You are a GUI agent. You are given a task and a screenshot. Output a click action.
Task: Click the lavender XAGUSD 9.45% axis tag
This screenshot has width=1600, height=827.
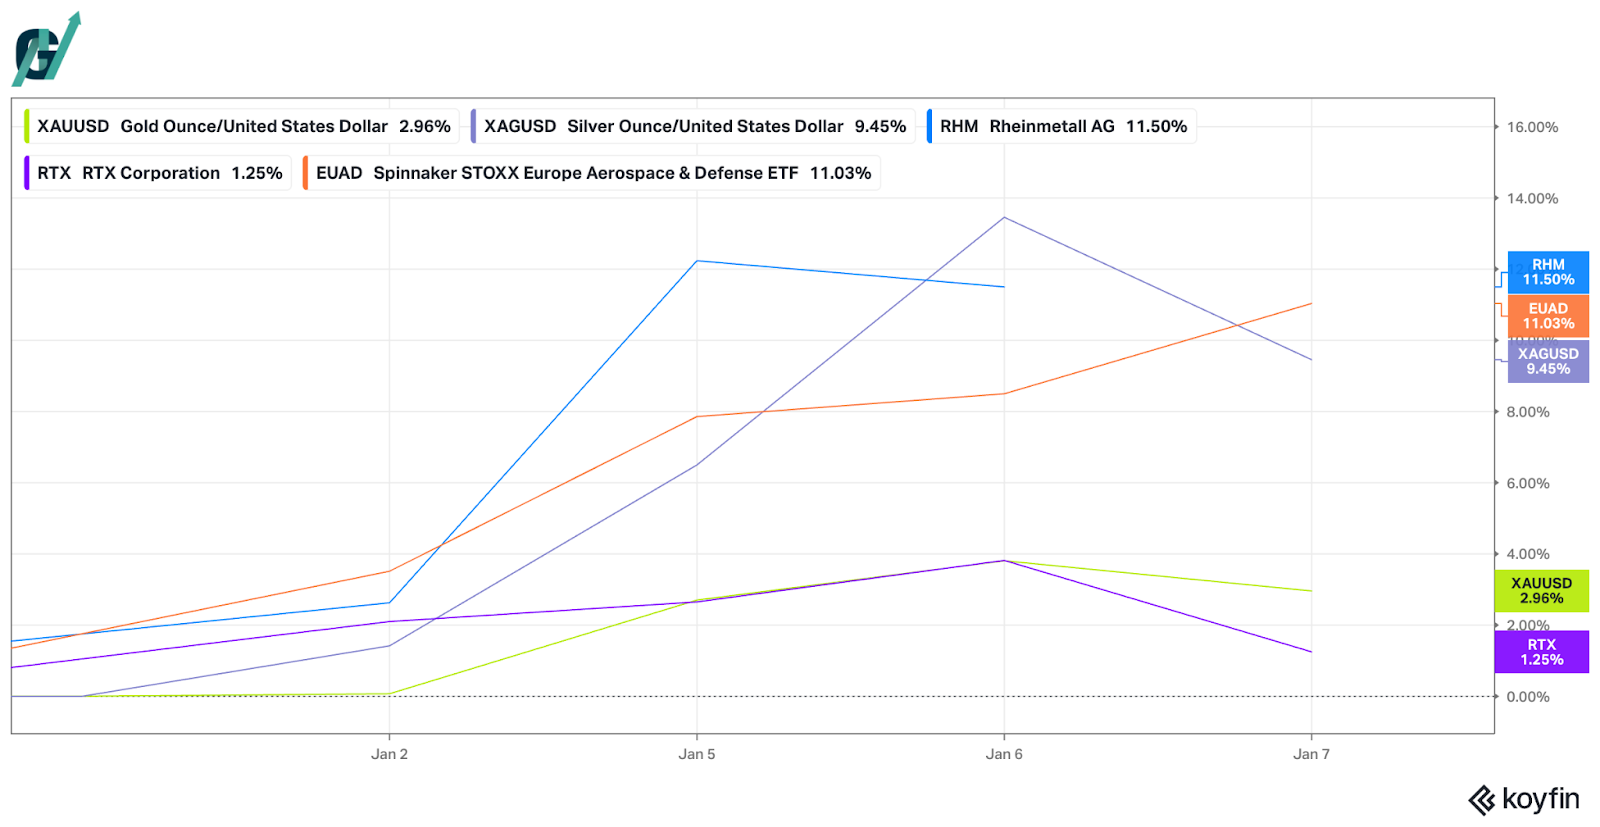1548,361
